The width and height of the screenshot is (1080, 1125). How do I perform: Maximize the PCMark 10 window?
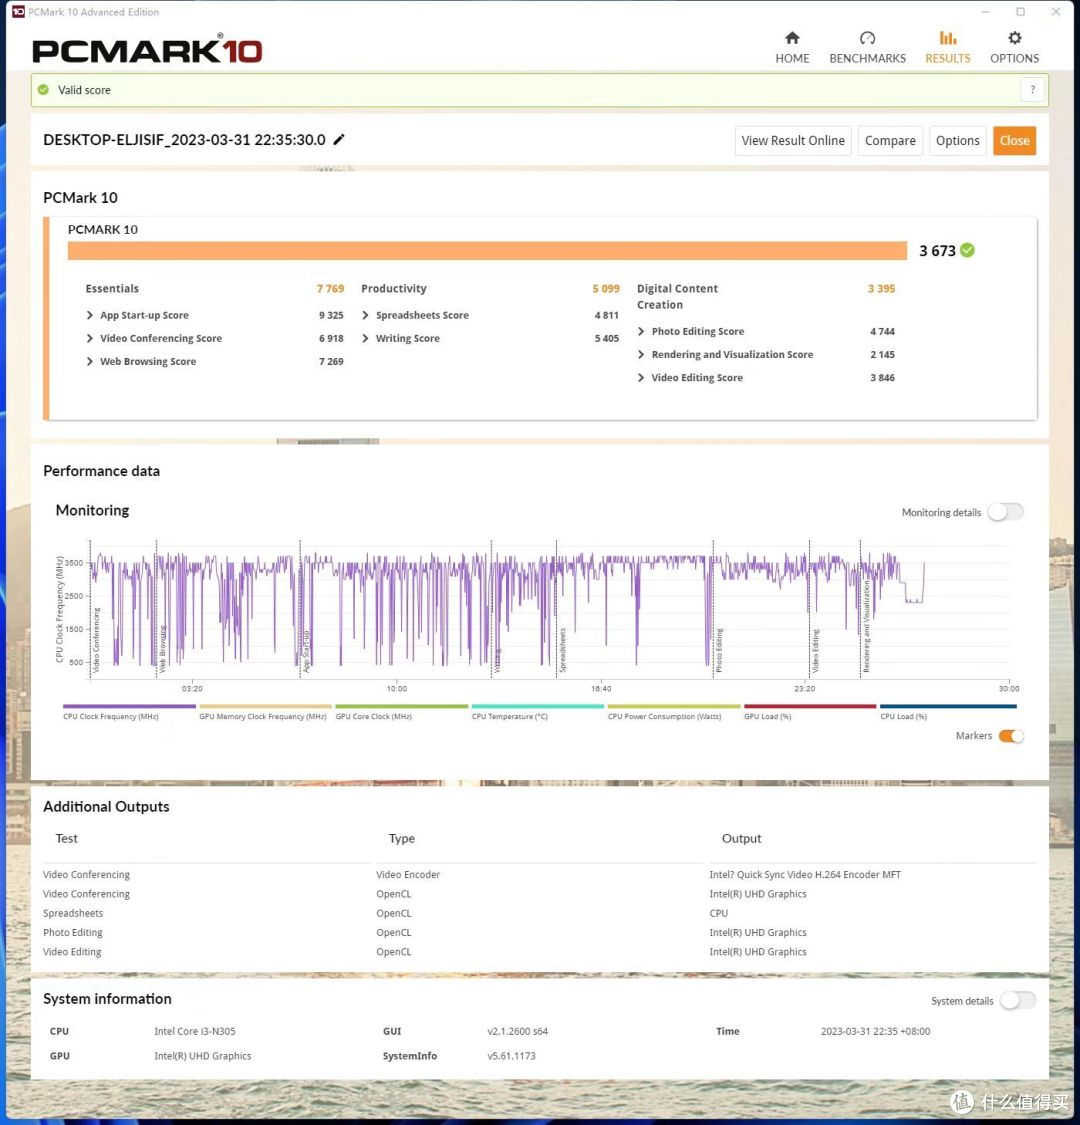[1020, 11]
